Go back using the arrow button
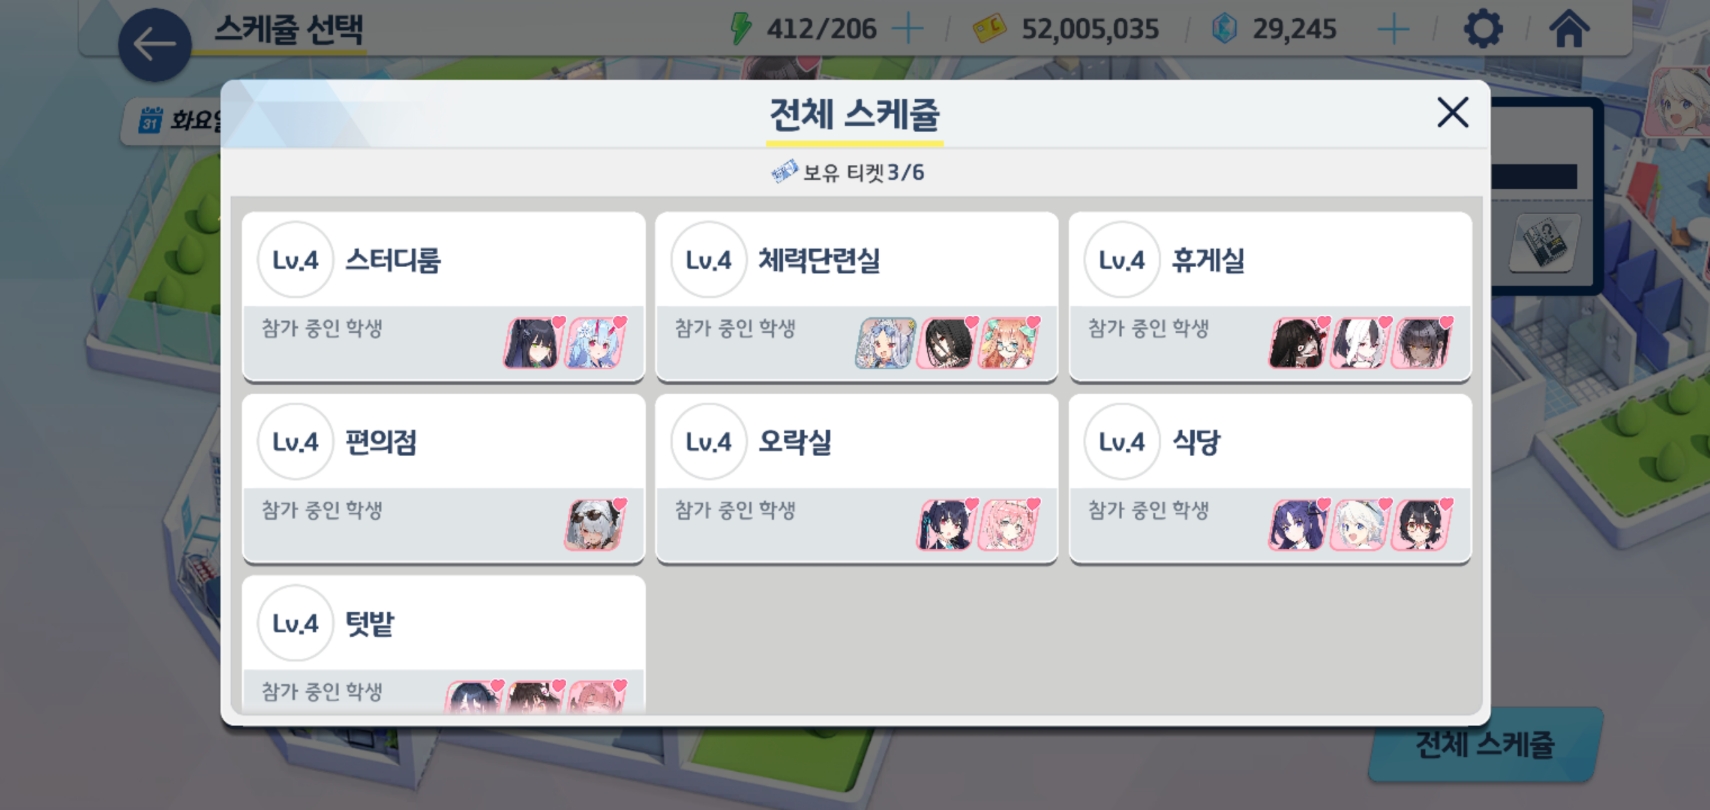1710x810 pixels. tap(155, 45)
